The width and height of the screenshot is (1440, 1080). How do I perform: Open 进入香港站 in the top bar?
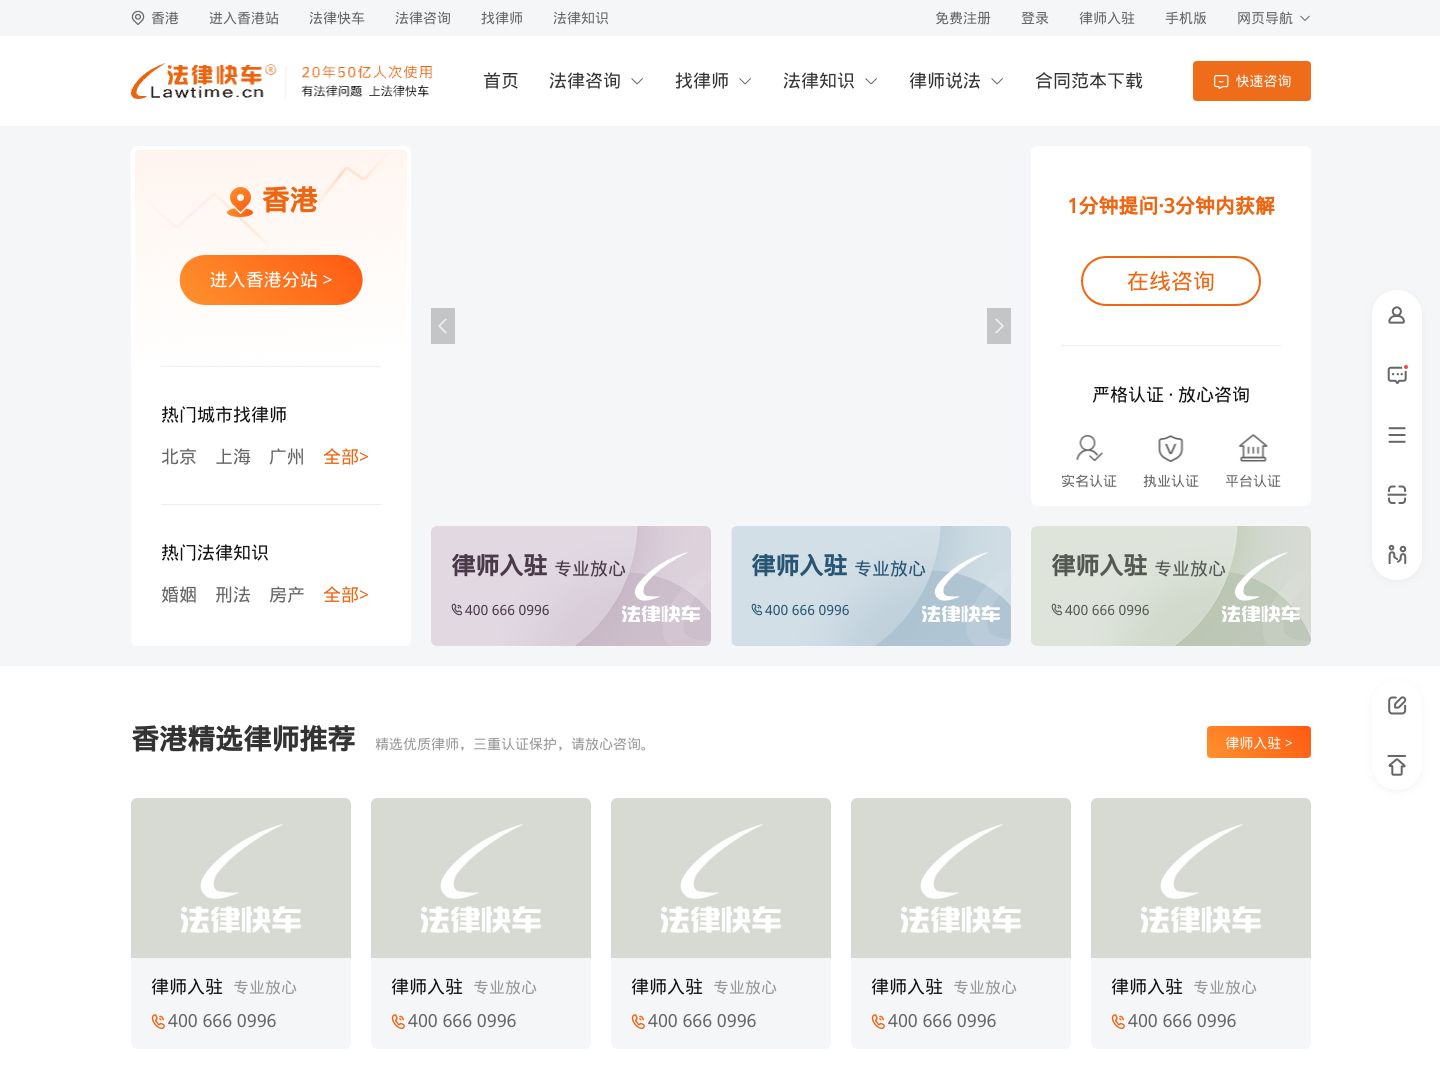(244, 18)
